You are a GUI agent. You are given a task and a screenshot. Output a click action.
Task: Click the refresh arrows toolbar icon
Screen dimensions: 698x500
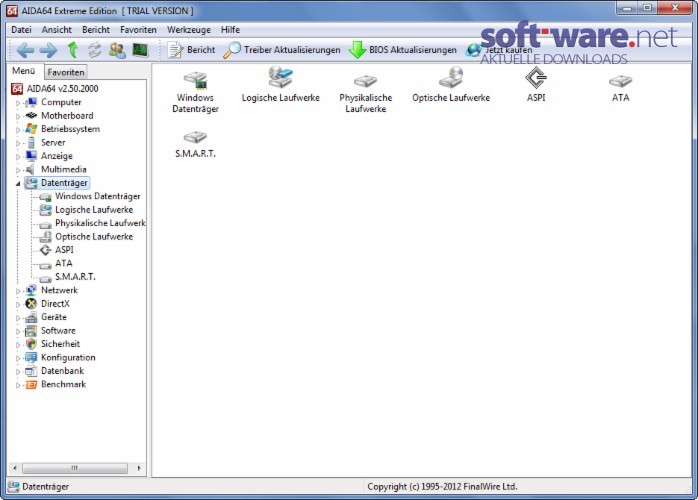click(x=94, y=50)
